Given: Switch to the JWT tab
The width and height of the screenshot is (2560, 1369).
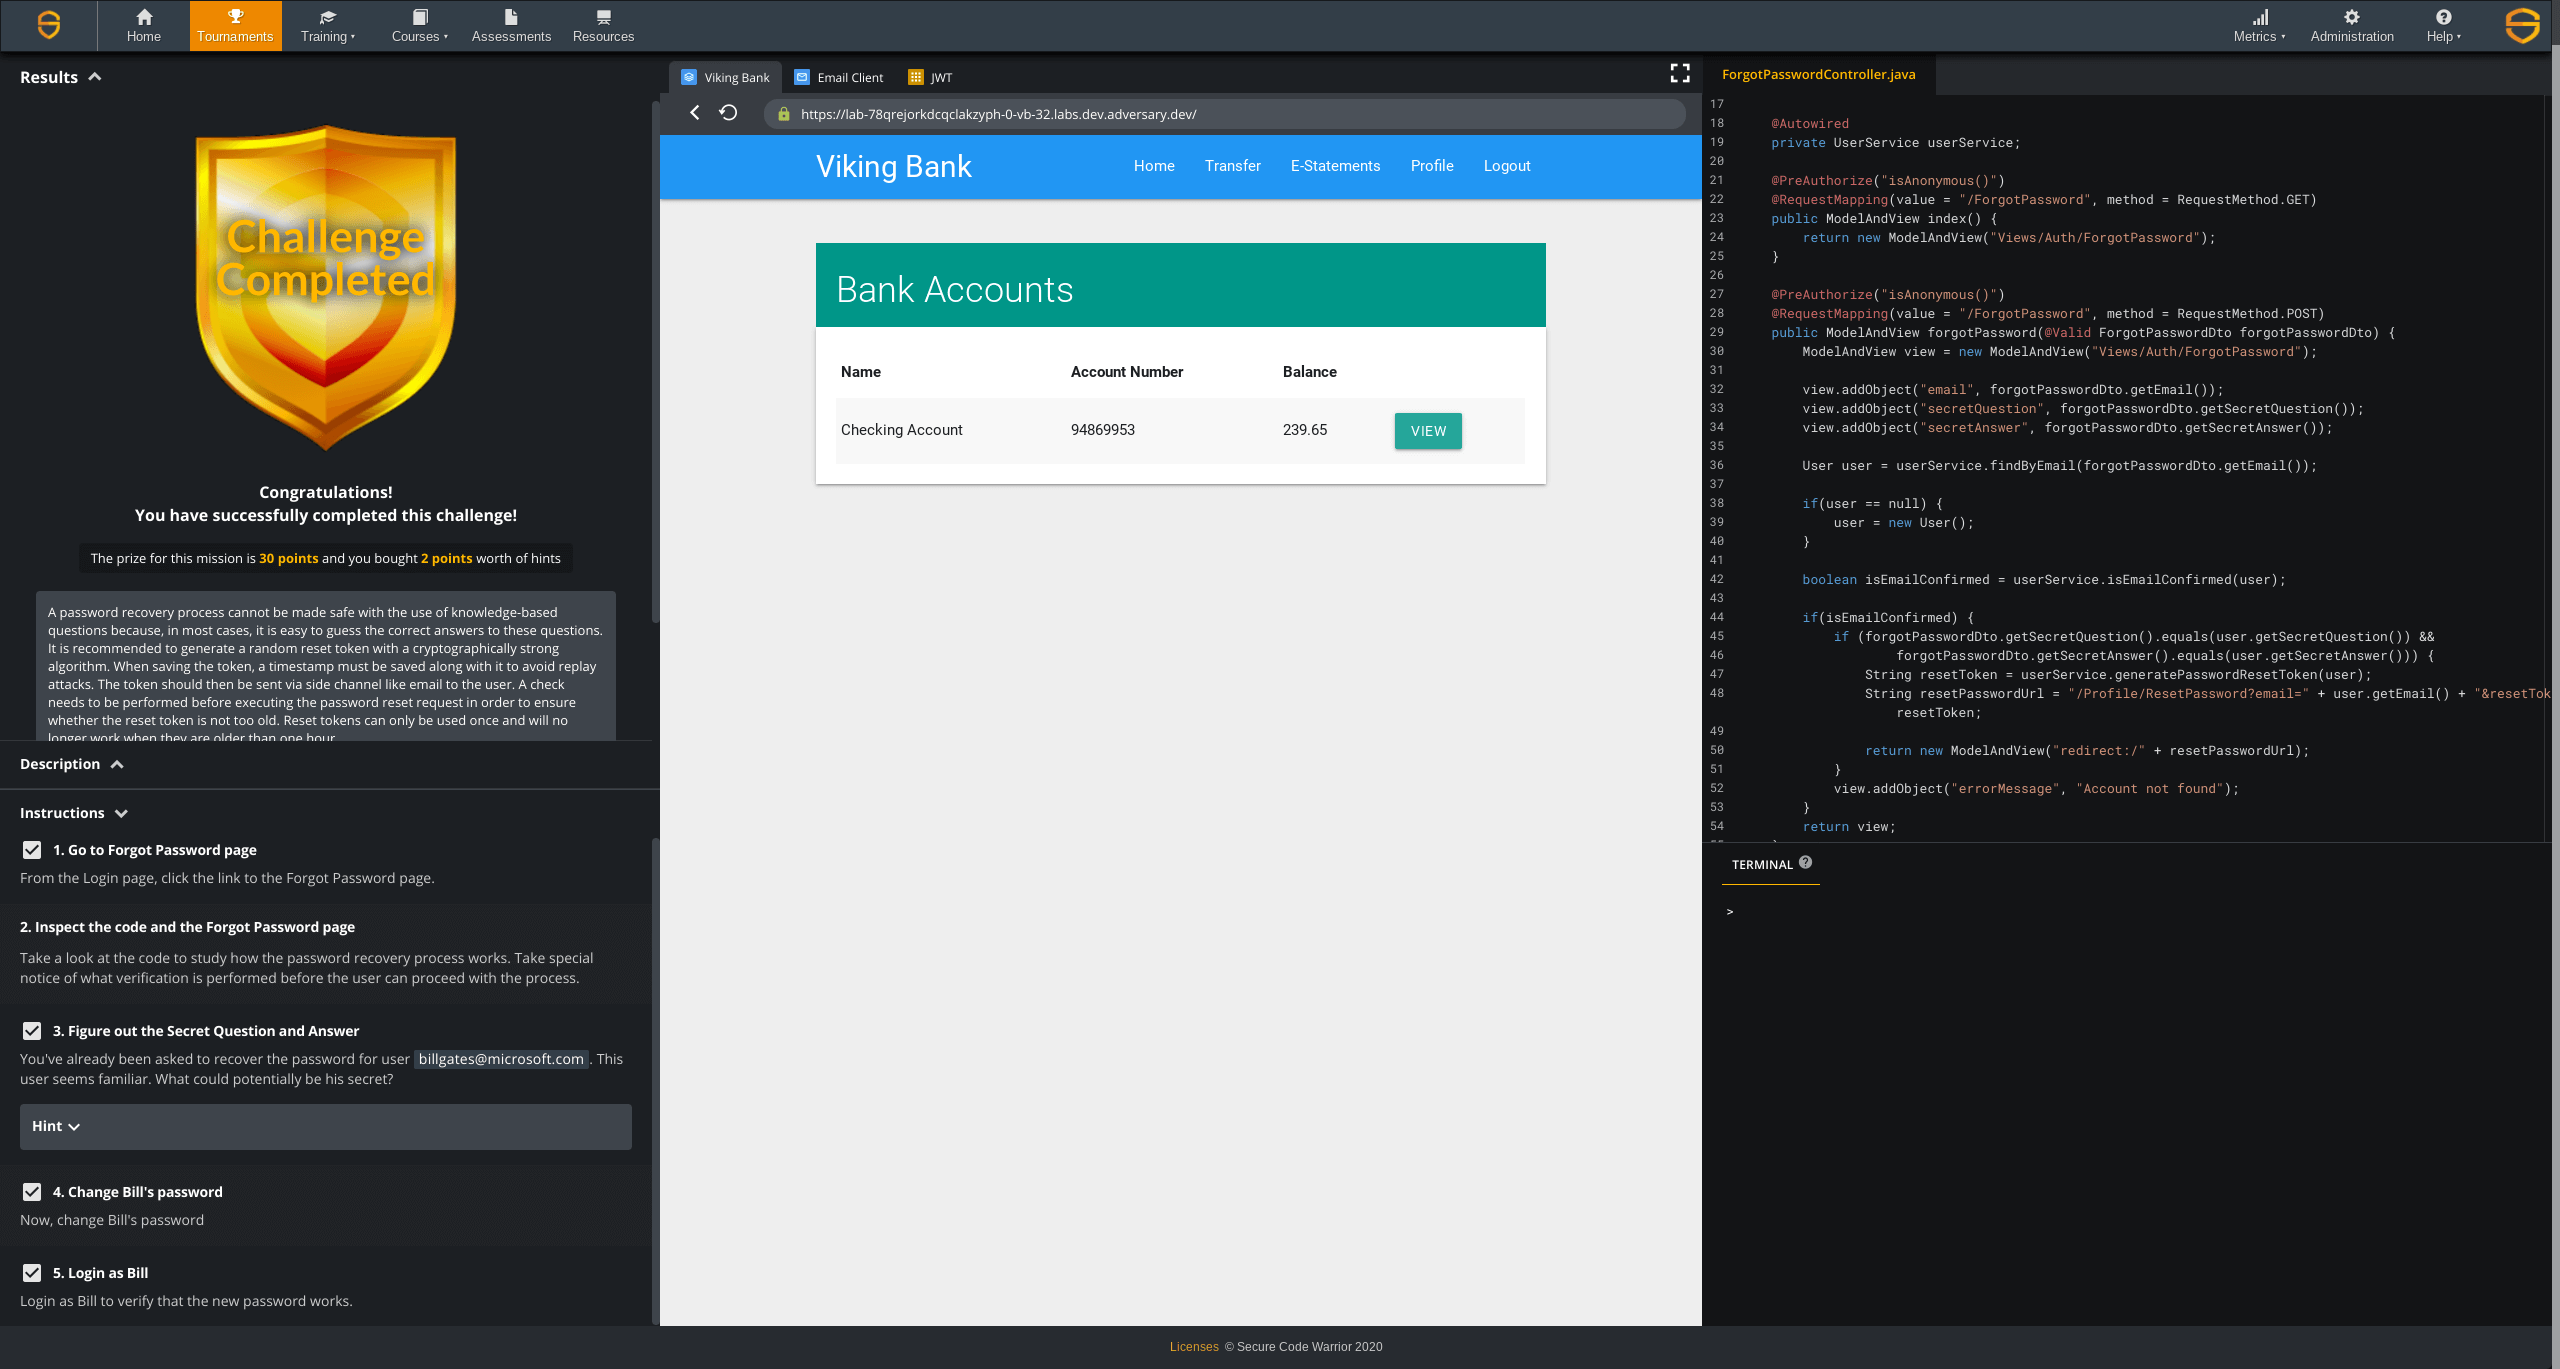Looking at the screenshot, I should pyautogui.click(x=930, y=77).
